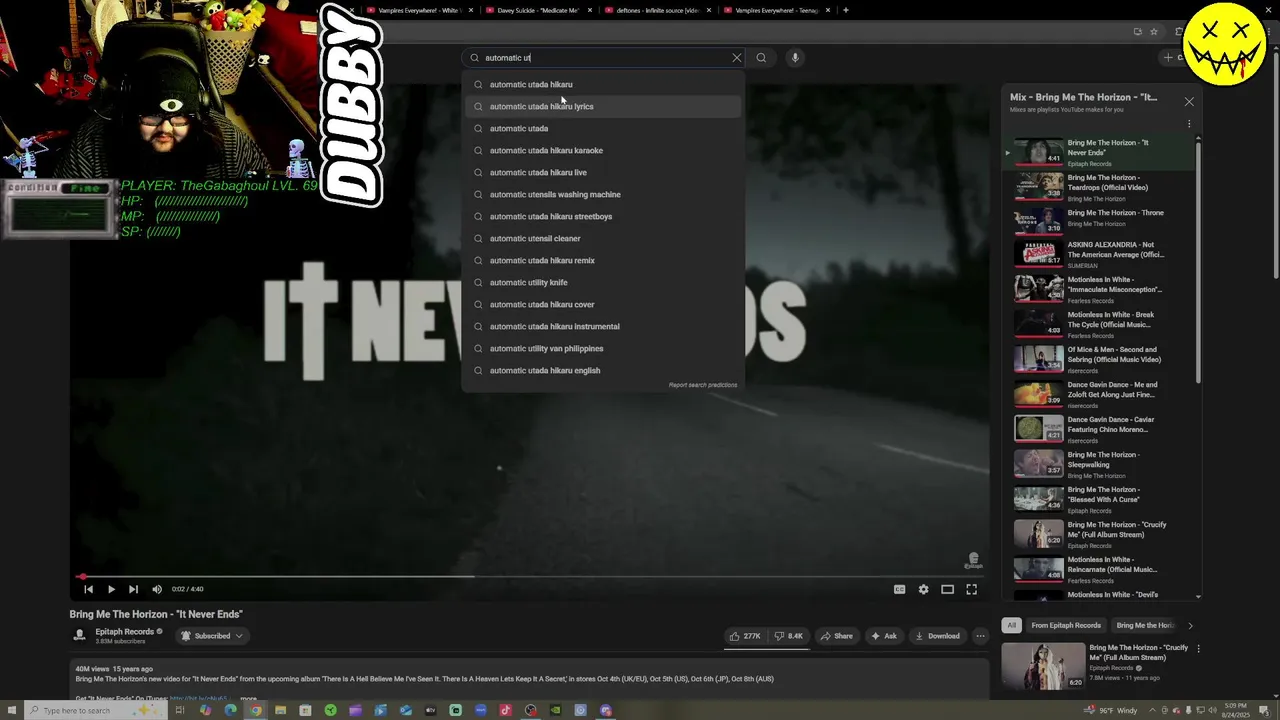Switch to deftones infinite source tab
Viewport: 1280px width, 720px height.
657,10
